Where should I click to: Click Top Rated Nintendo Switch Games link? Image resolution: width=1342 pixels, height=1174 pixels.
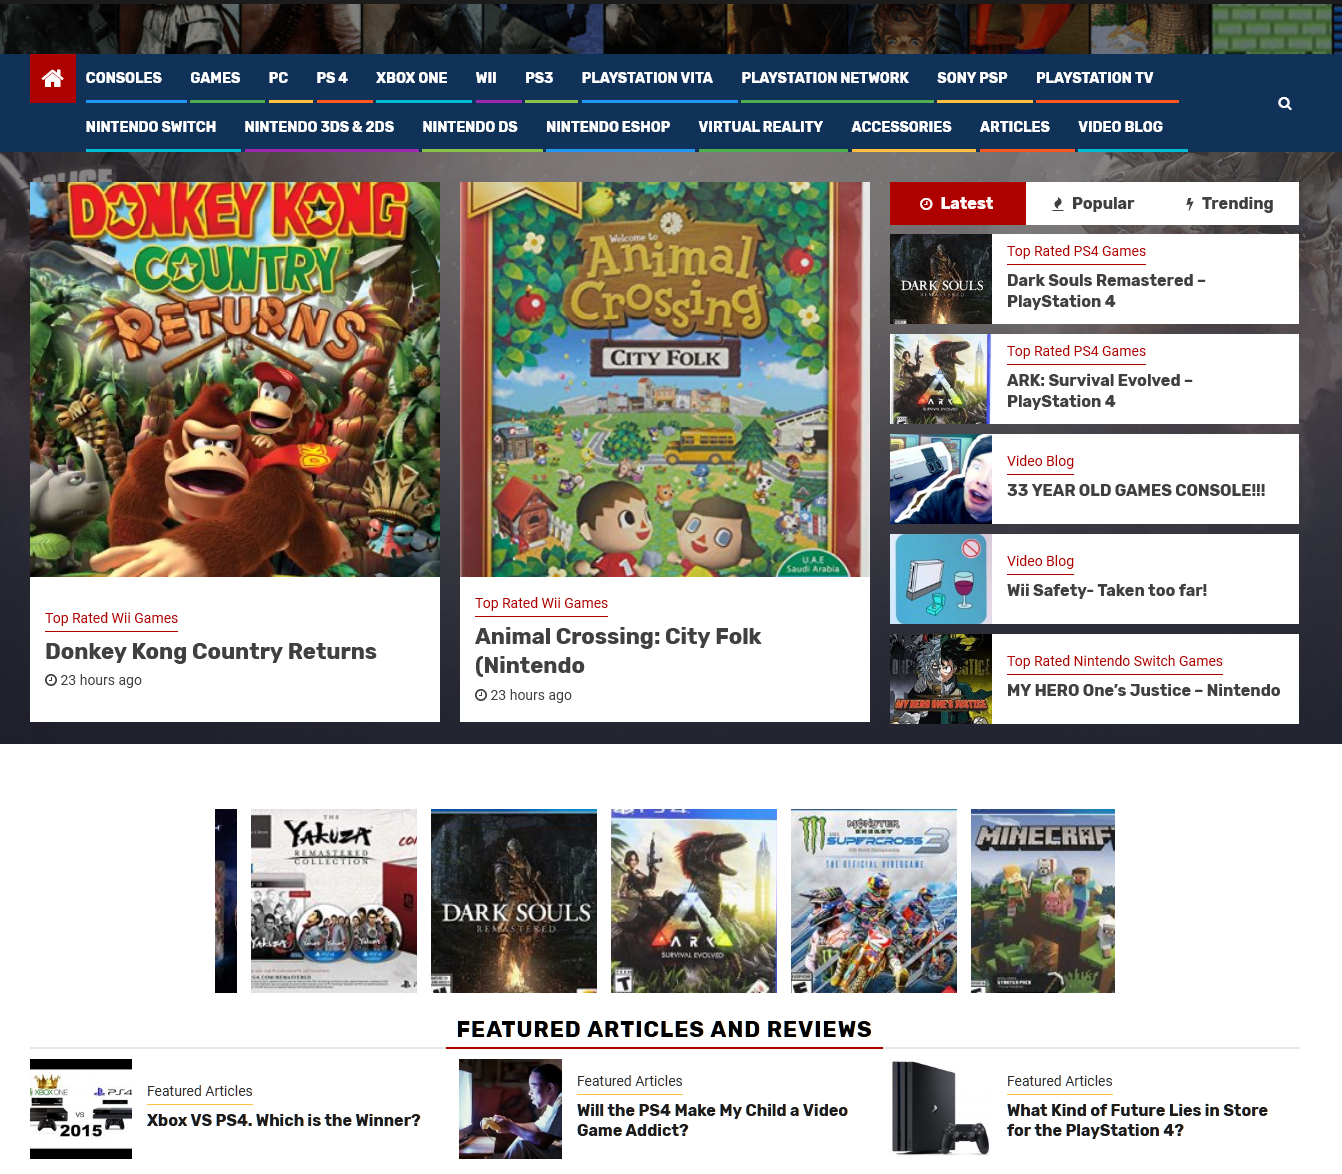pos(1115,661)
